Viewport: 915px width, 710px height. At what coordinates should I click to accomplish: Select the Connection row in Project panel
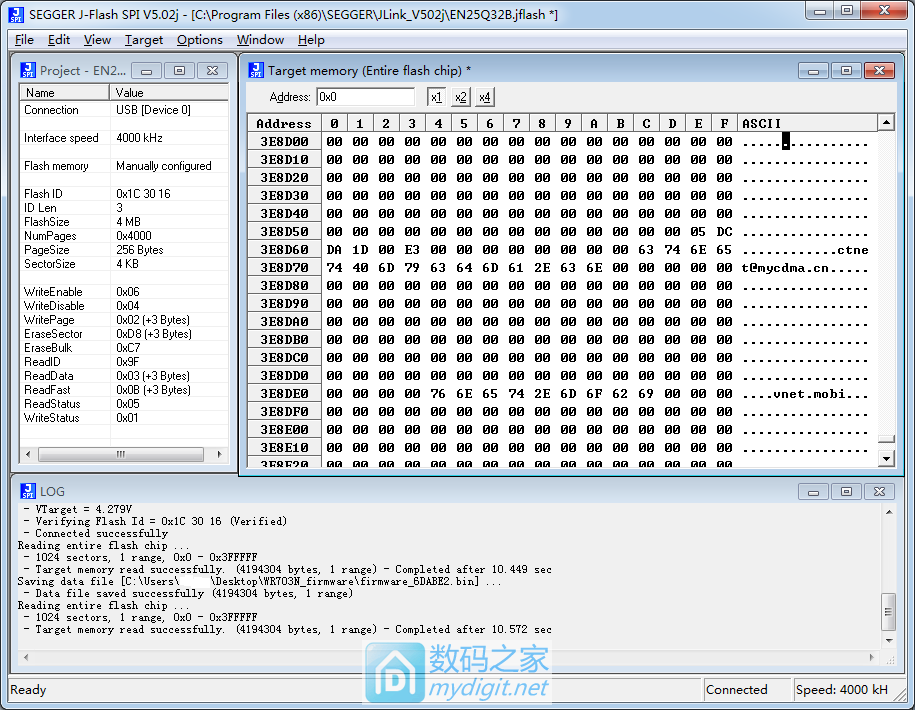click(x=124, y=110)
